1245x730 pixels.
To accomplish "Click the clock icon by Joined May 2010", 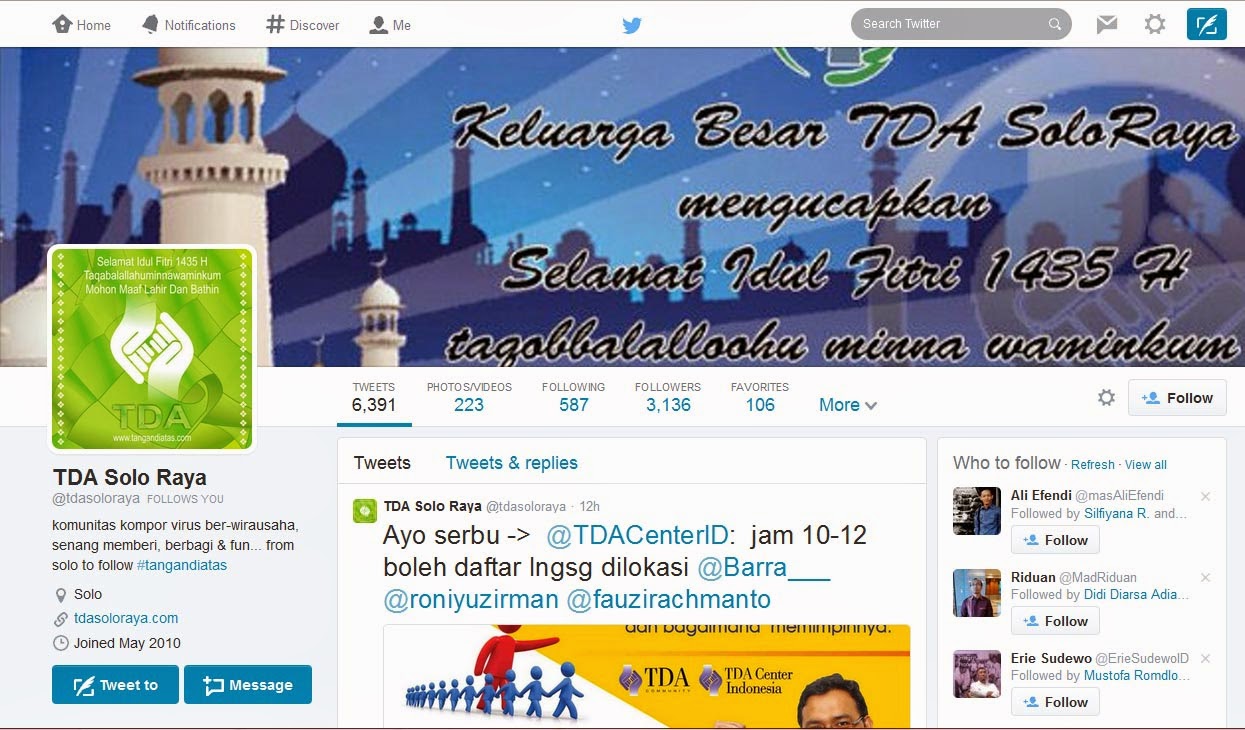I will click(x=60, y=643).
